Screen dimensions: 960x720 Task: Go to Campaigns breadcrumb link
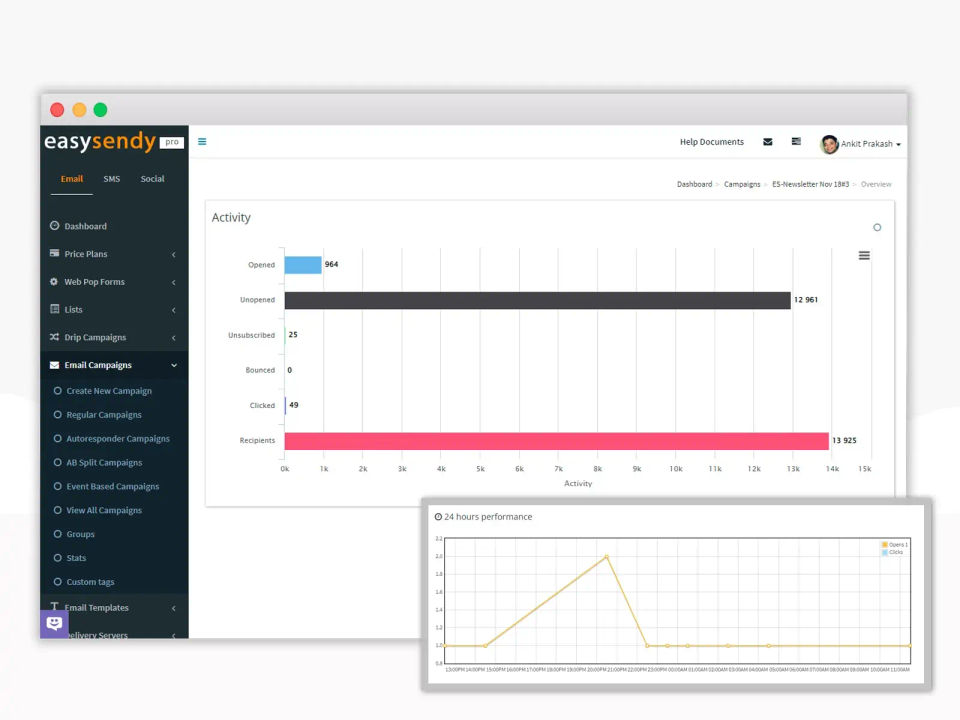click(x=742, y=184)
